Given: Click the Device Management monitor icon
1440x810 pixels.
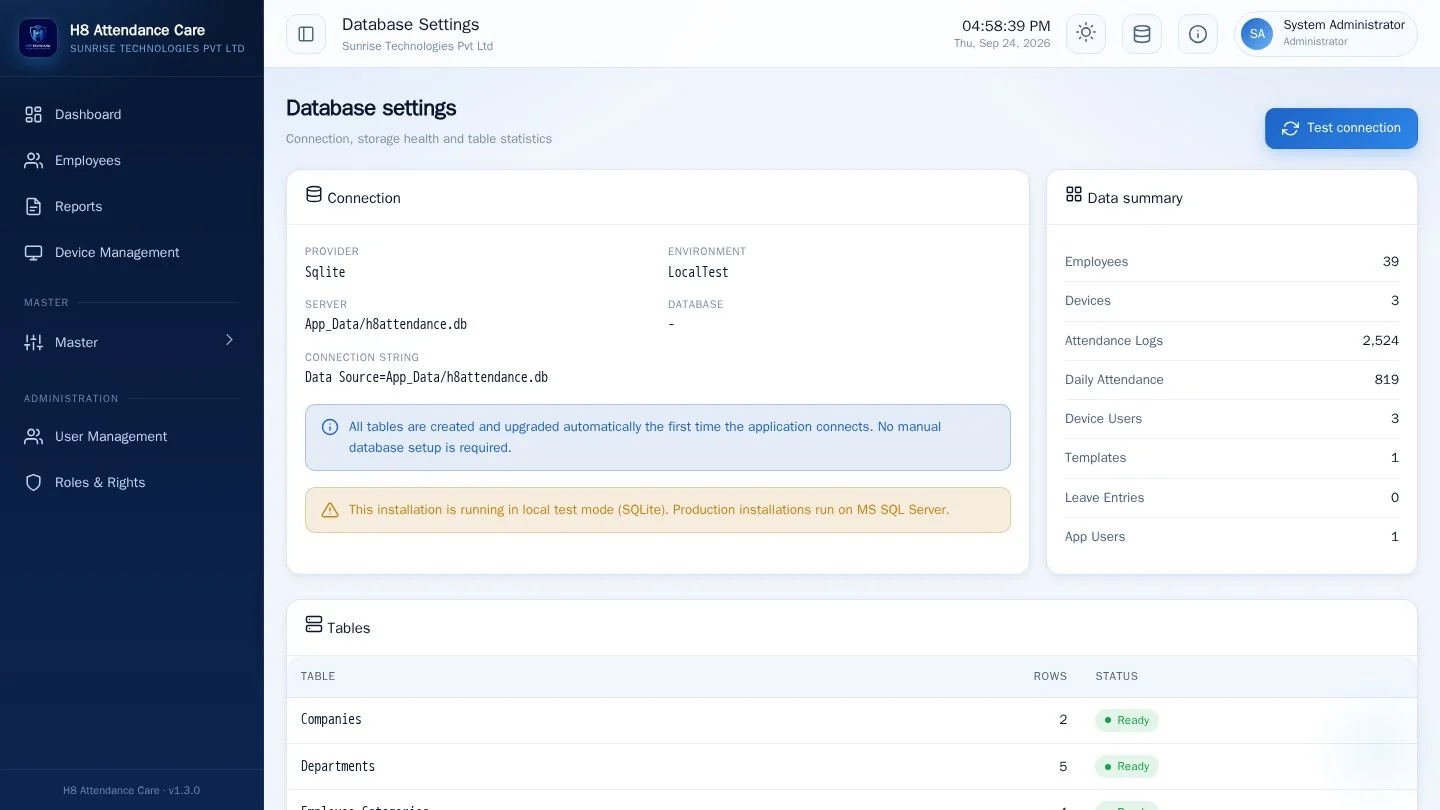Looking at the screenshot, I should tap(34, 252).
